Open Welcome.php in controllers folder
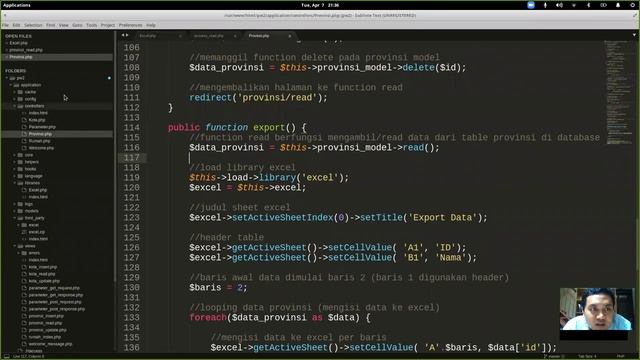640x360 pixels. coord(41,148)
